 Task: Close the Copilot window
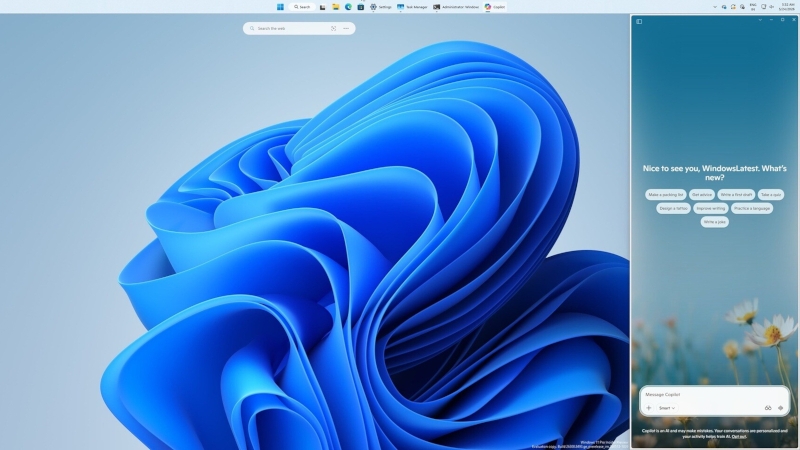point(793,20)
